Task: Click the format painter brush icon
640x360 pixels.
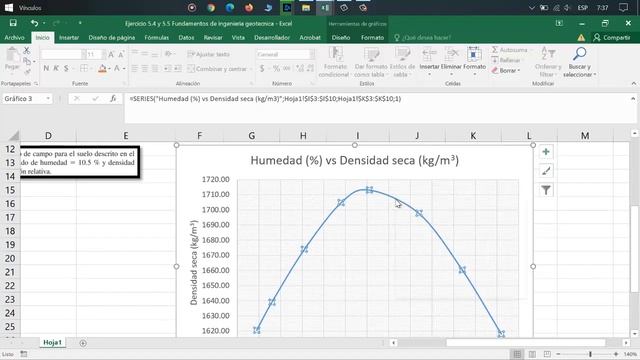Action: pos(27,72)
